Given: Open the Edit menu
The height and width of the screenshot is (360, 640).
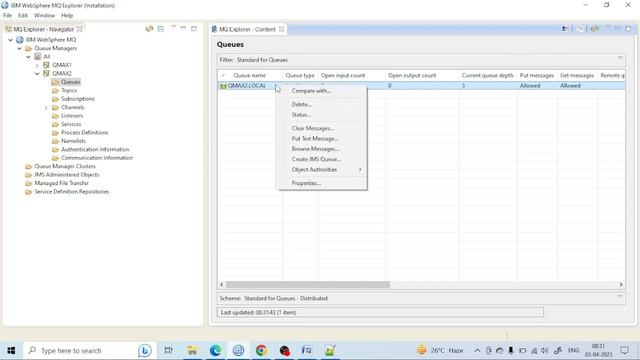Looking at the screenshot, I should 23,15.
